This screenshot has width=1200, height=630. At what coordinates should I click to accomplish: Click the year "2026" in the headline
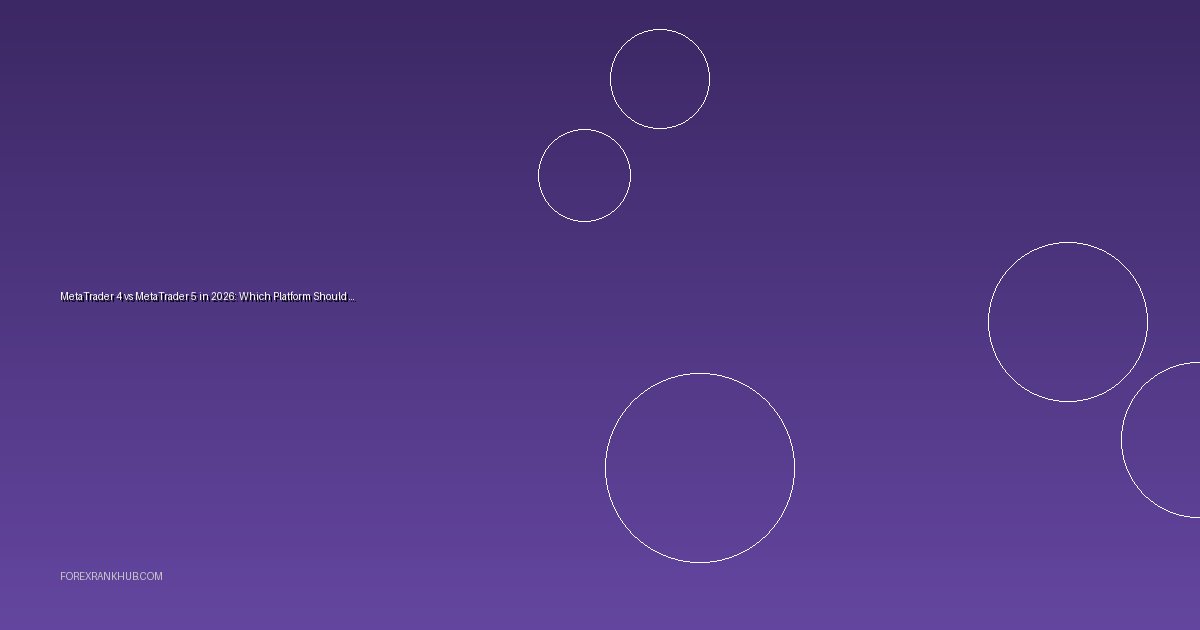(x=222, y=297)
